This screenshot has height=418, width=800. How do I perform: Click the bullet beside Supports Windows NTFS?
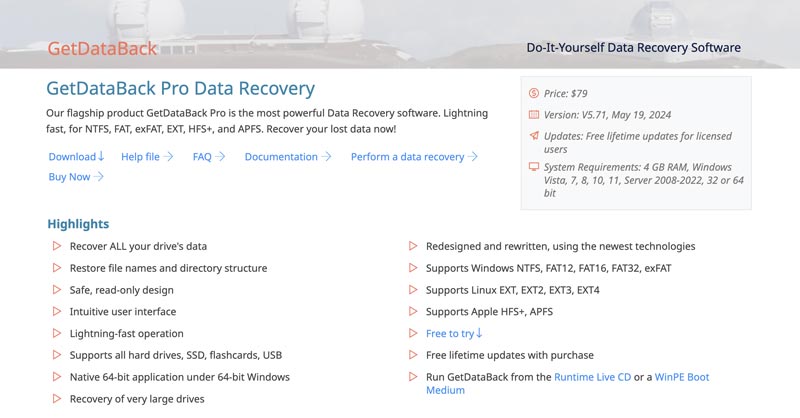tap(413, 268)
